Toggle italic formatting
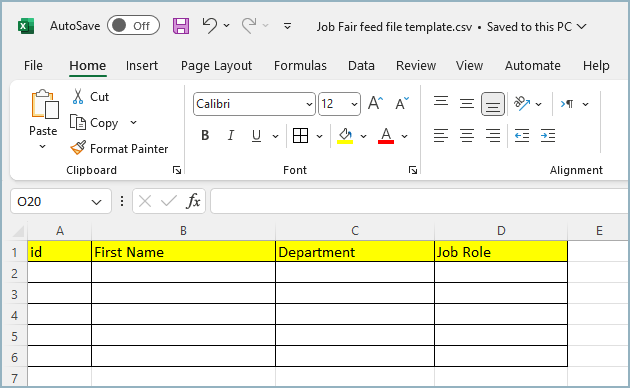Viewport: 630px width, 388px height. pyautogui.click(x=231, y=136)
